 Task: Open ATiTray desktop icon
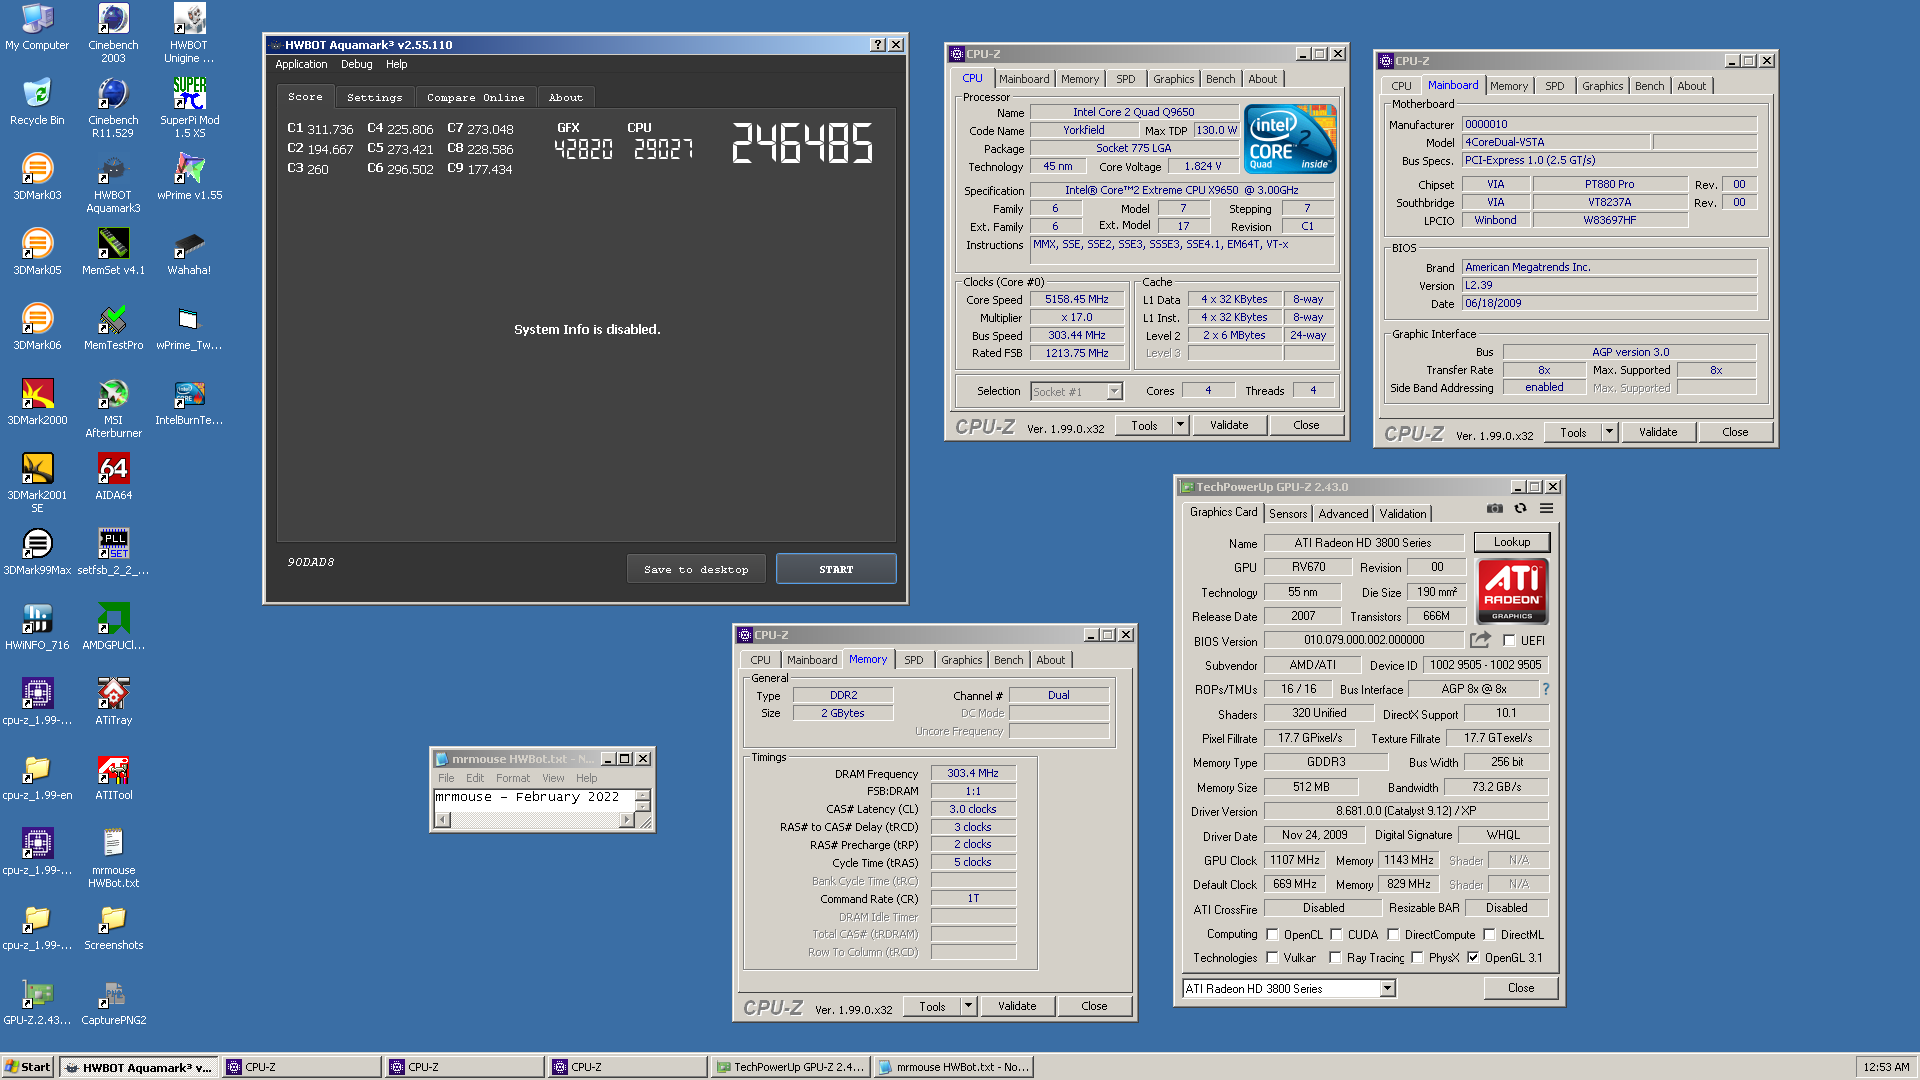point(113,701)
